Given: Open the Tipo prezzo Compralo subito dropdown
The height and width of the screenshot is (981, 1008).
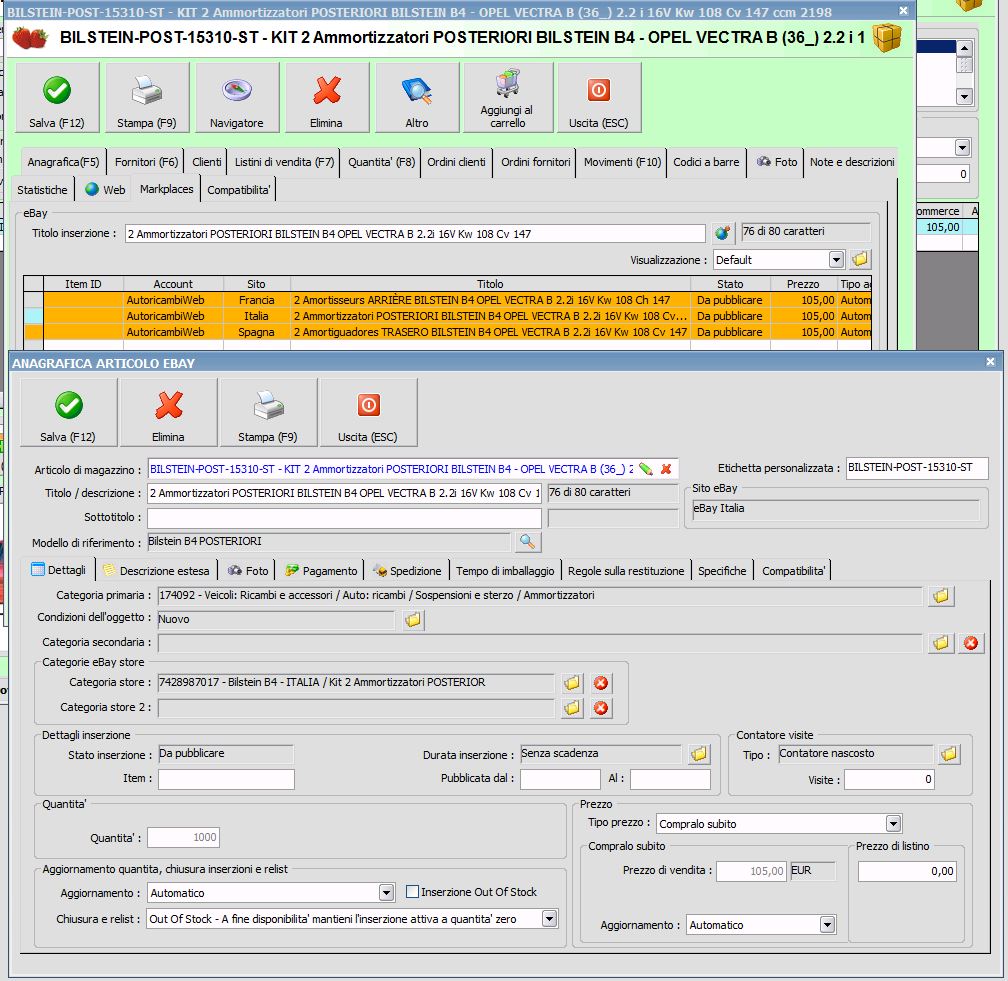Looking at the screenshot, I should click(x=894, y=824).
